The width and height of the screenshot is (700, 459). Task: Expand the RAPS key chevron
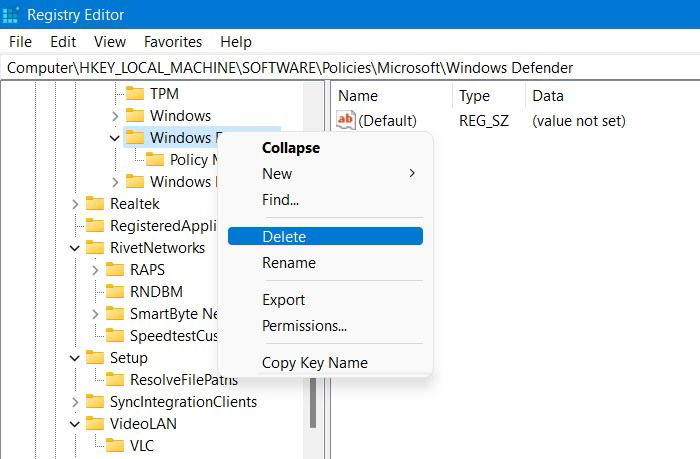point(95,270)
